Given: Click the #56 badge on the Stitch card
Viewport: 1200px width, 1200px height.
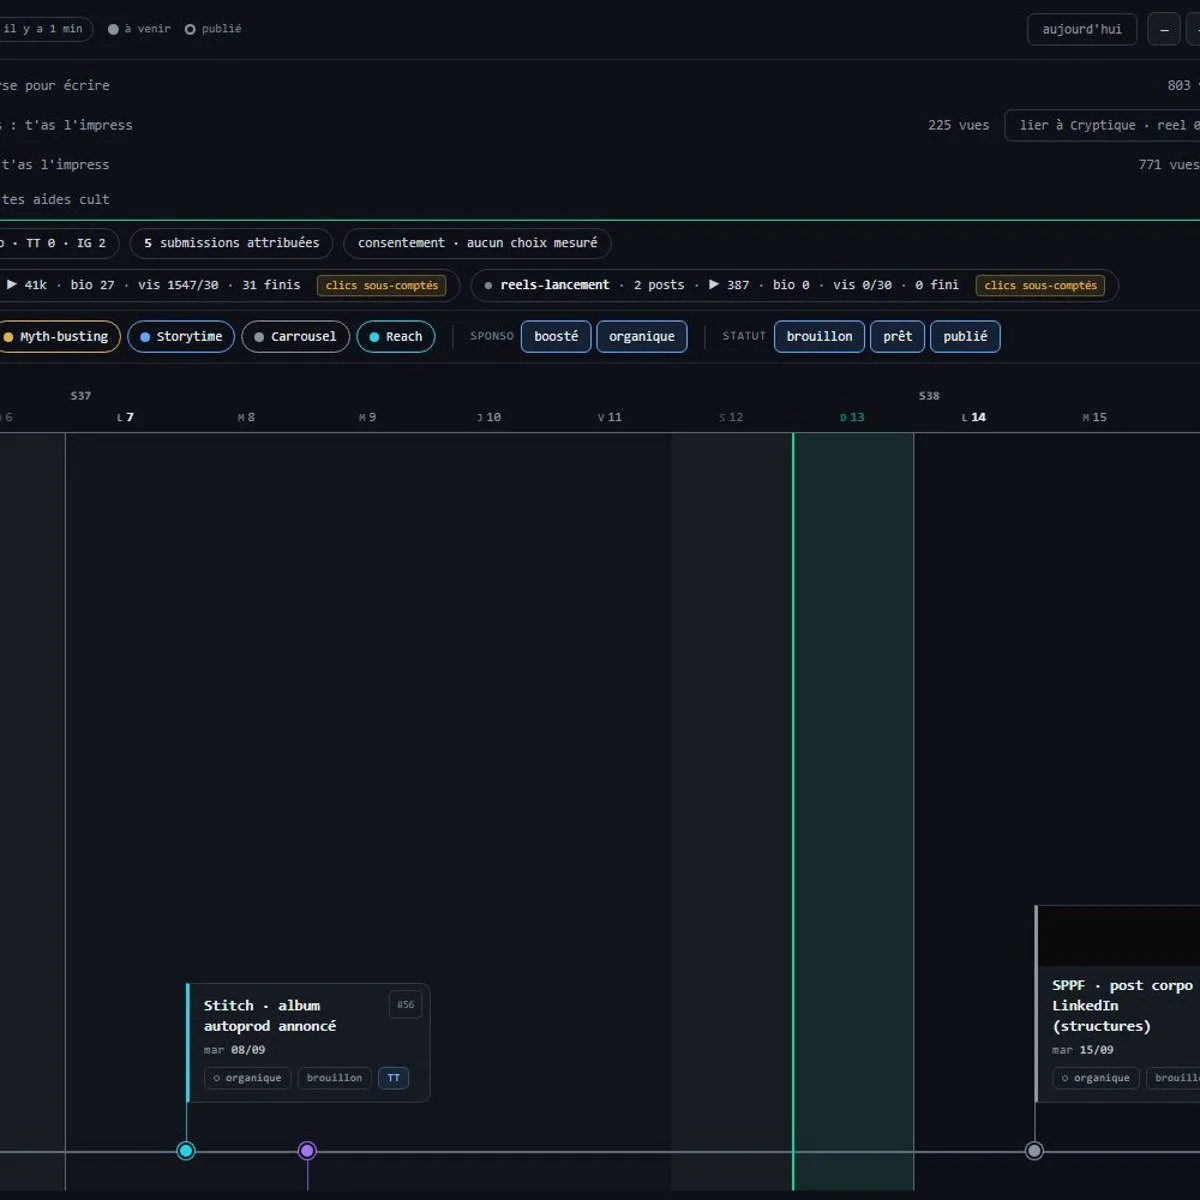Looking at the screenshot, I should click(405, 1005).
